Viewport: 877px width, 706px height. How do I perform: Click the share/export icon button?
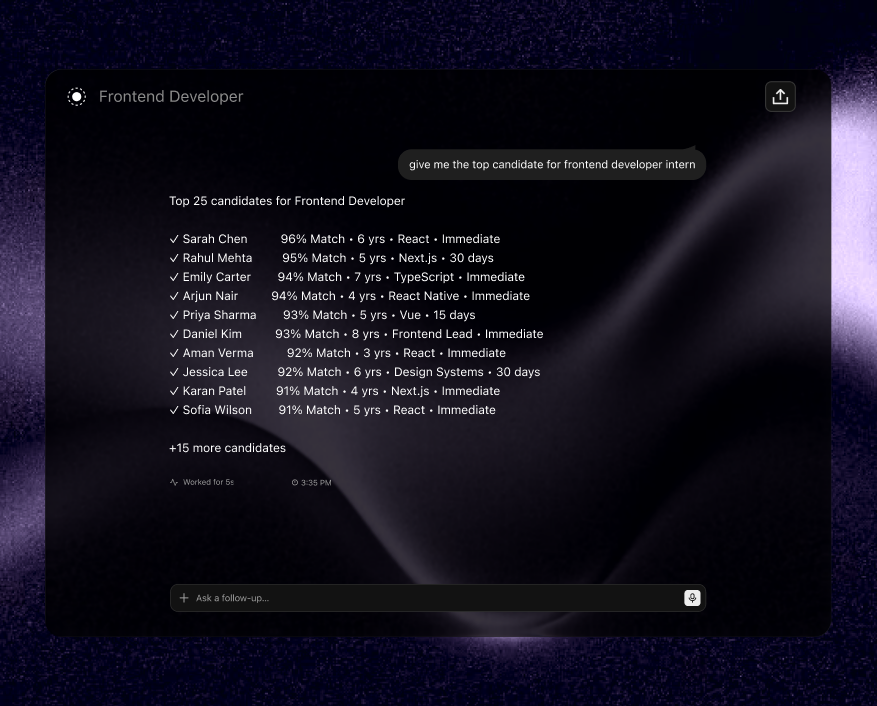pos(780,97)
